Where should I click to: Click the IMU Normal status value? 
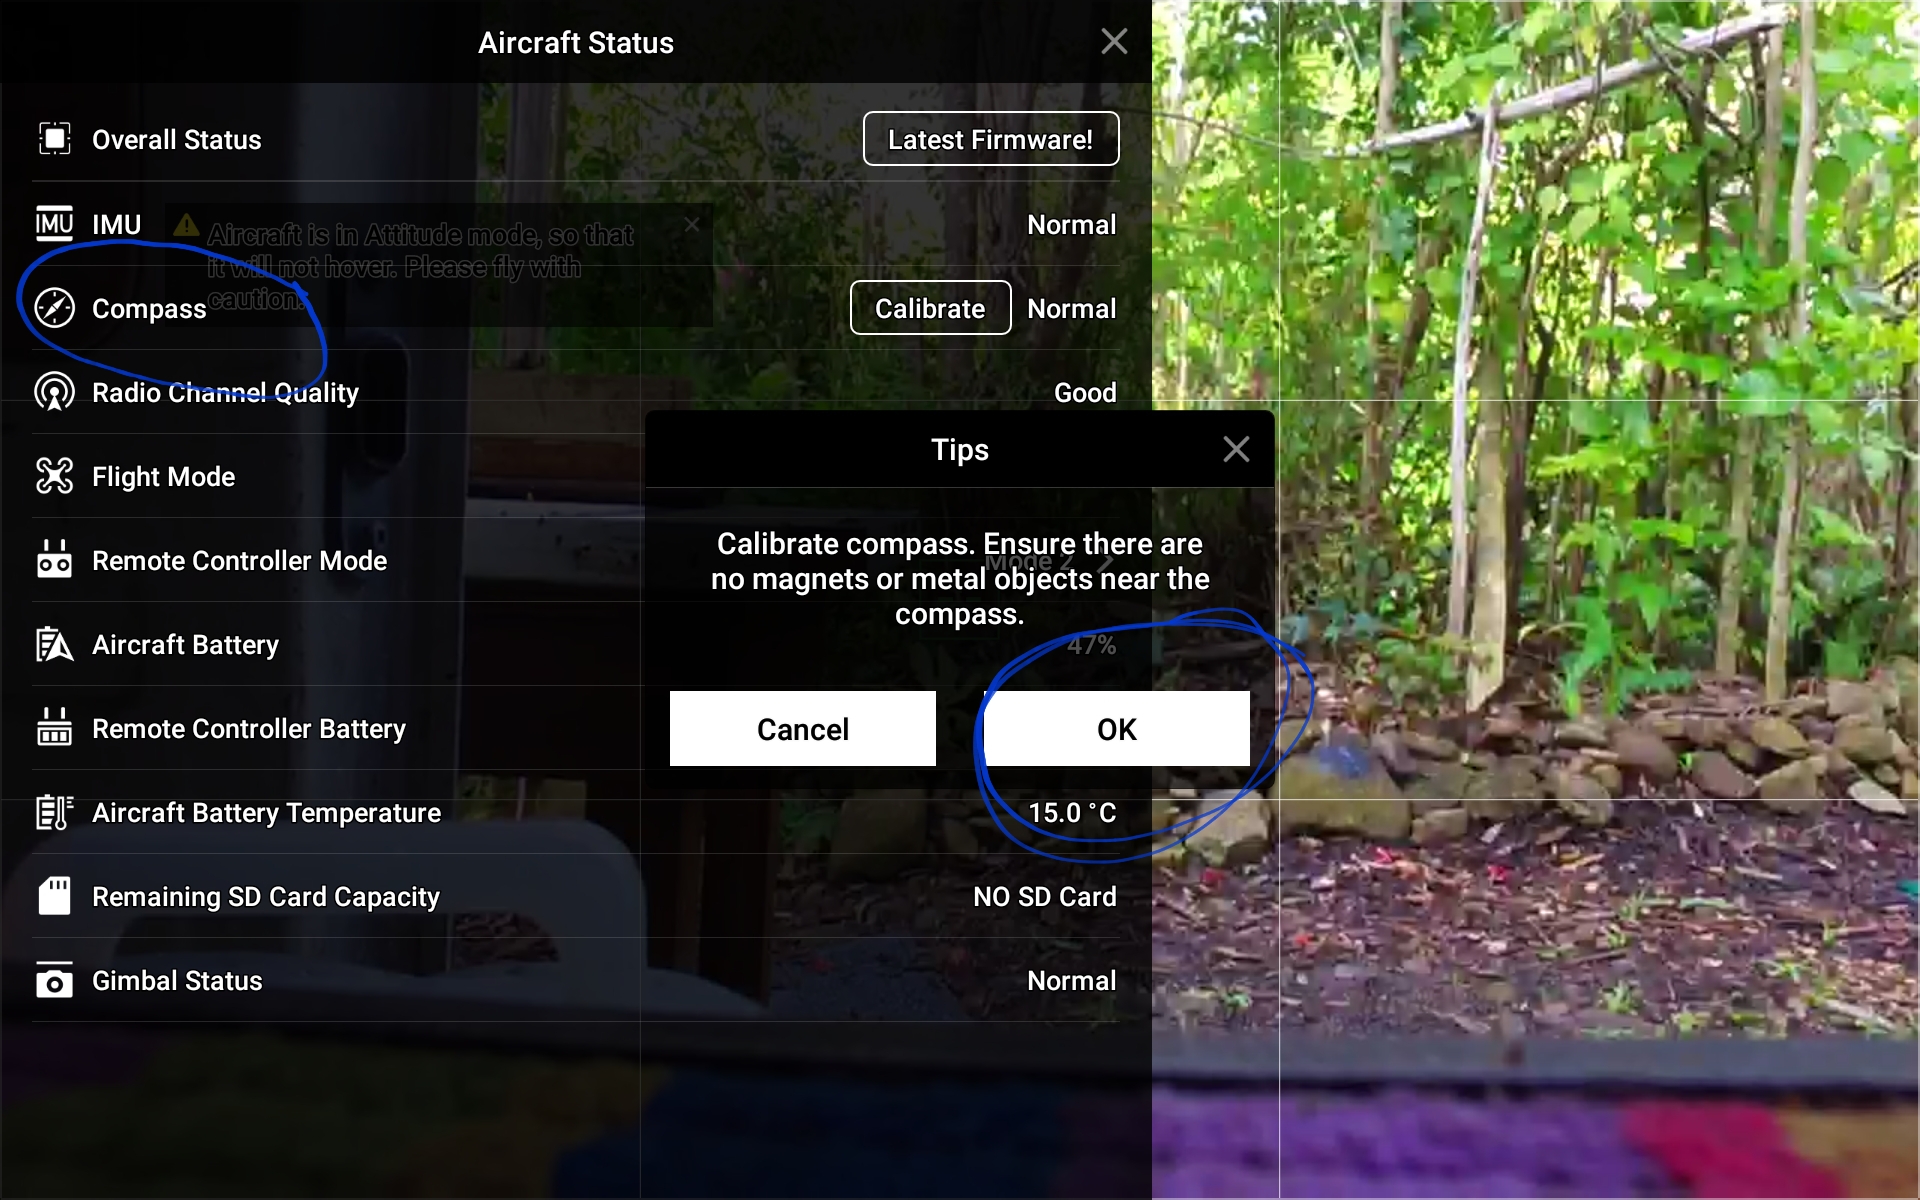click(x=1072, y=225)
